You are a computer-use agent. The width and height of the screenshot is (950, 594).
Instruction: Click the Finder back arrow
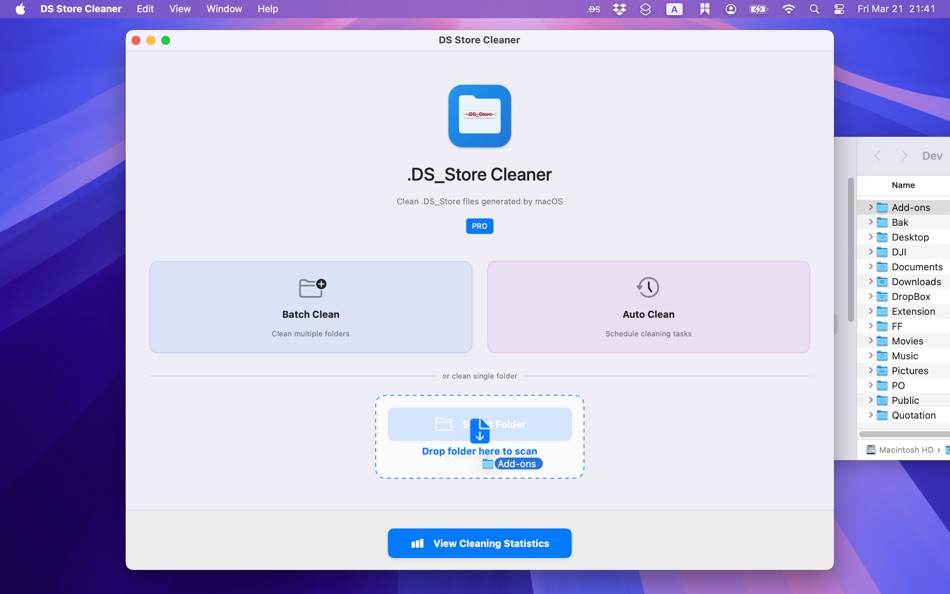coord(877,156)
